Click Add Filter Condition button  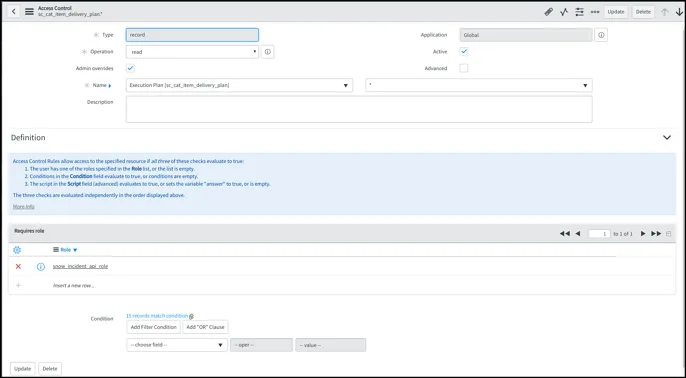(153, 327)
